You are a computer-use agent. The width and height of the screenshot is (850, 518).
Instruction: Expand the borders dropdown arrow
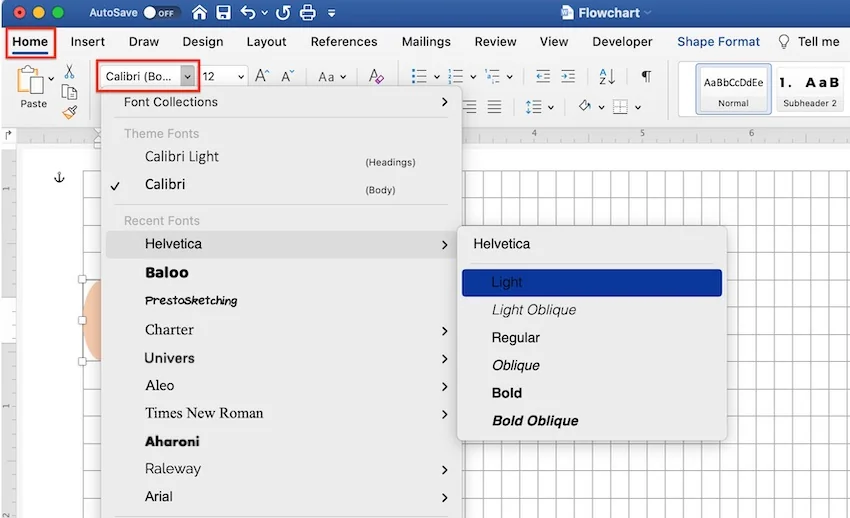(638, 107)
